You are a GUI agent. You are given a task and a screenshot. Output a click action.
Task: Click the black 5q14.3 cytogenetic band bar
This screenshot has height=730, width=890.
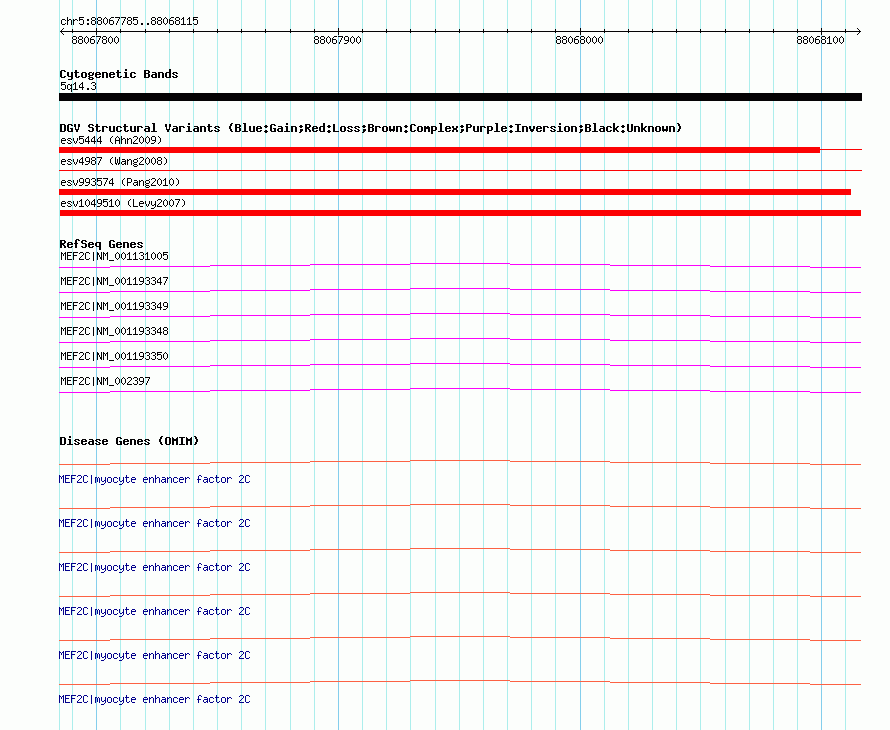click(x=460, y=97)
